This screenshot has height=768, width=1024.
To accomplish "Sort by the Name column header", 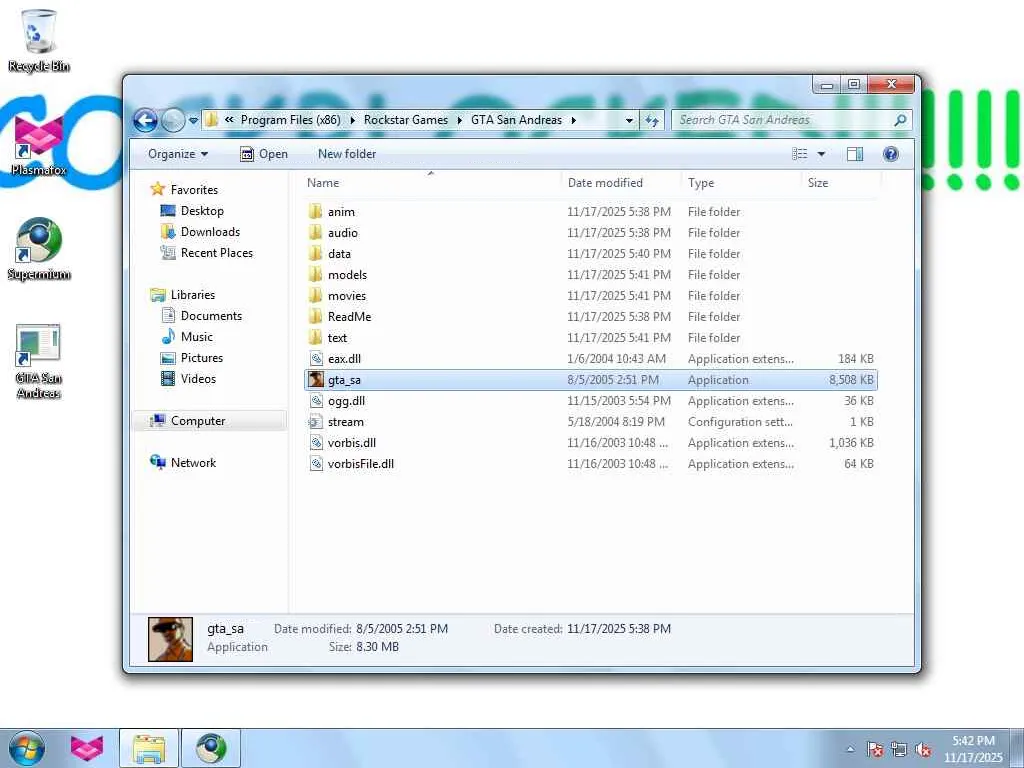I will [x=431, y=183].
